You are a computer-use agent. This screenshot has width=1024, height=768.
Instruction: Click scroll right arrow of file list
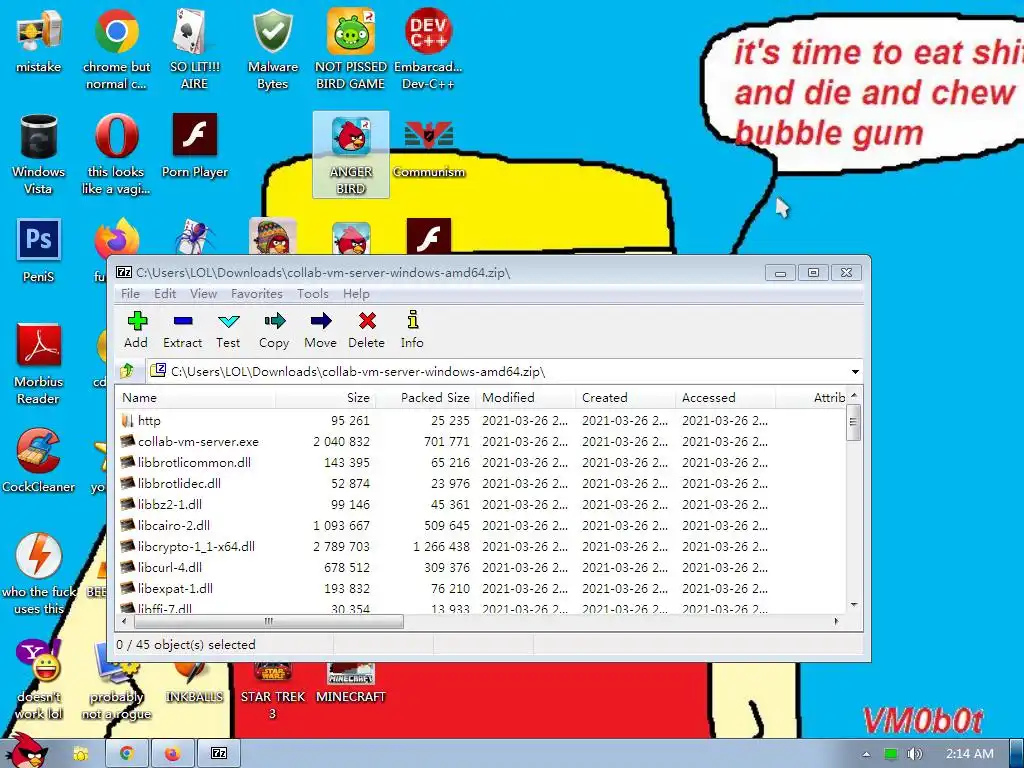(x=837, y=621)
